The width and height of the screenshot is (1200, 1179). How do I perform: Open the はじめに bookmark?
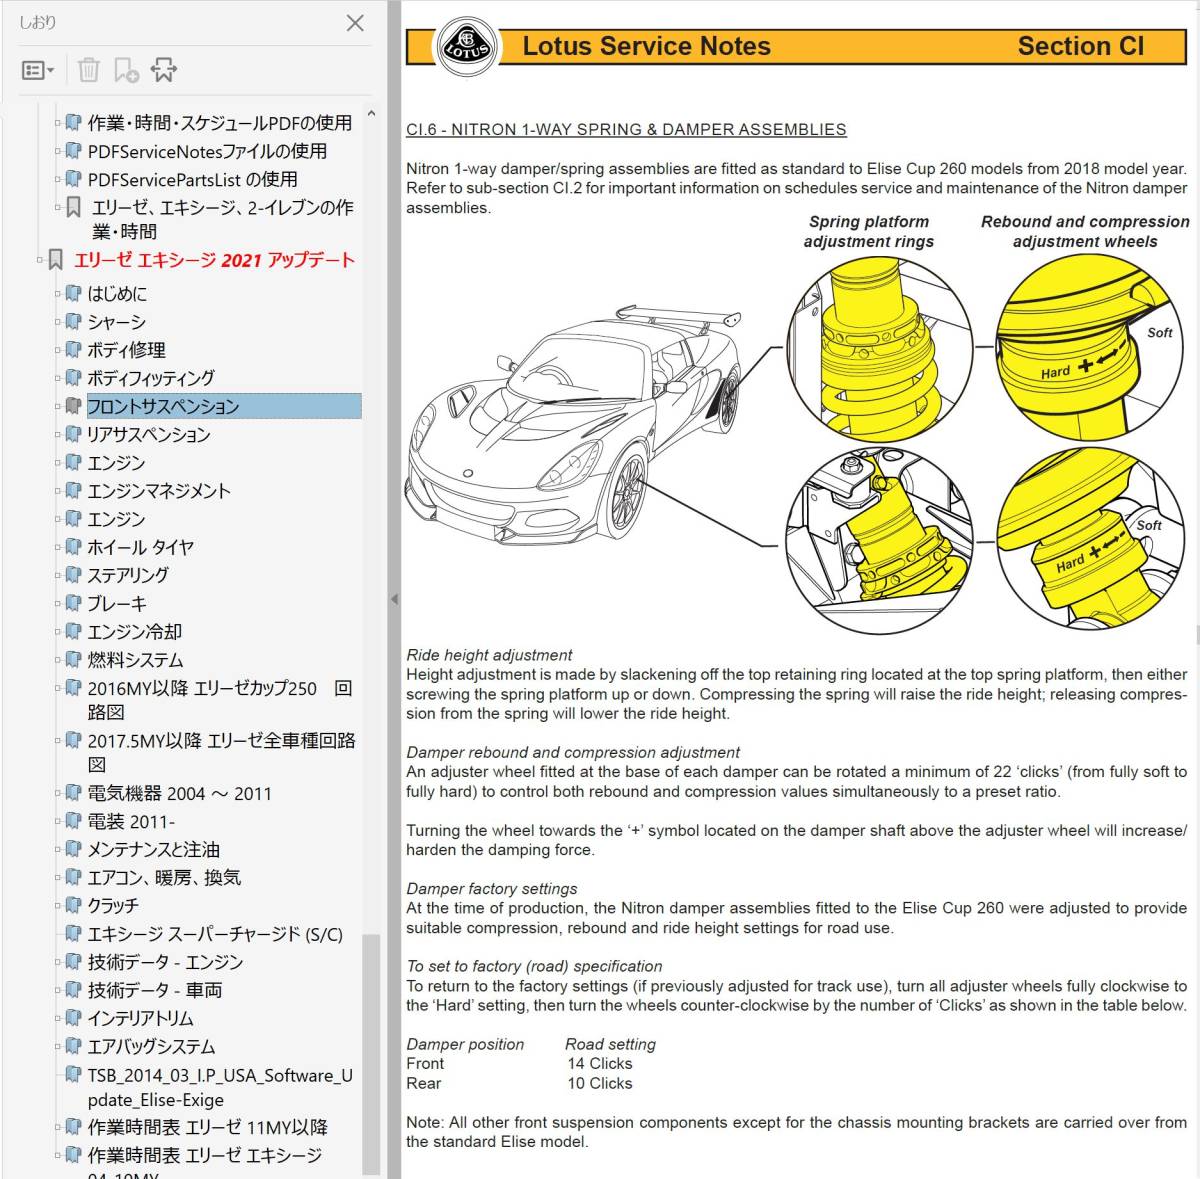[117, 294]
